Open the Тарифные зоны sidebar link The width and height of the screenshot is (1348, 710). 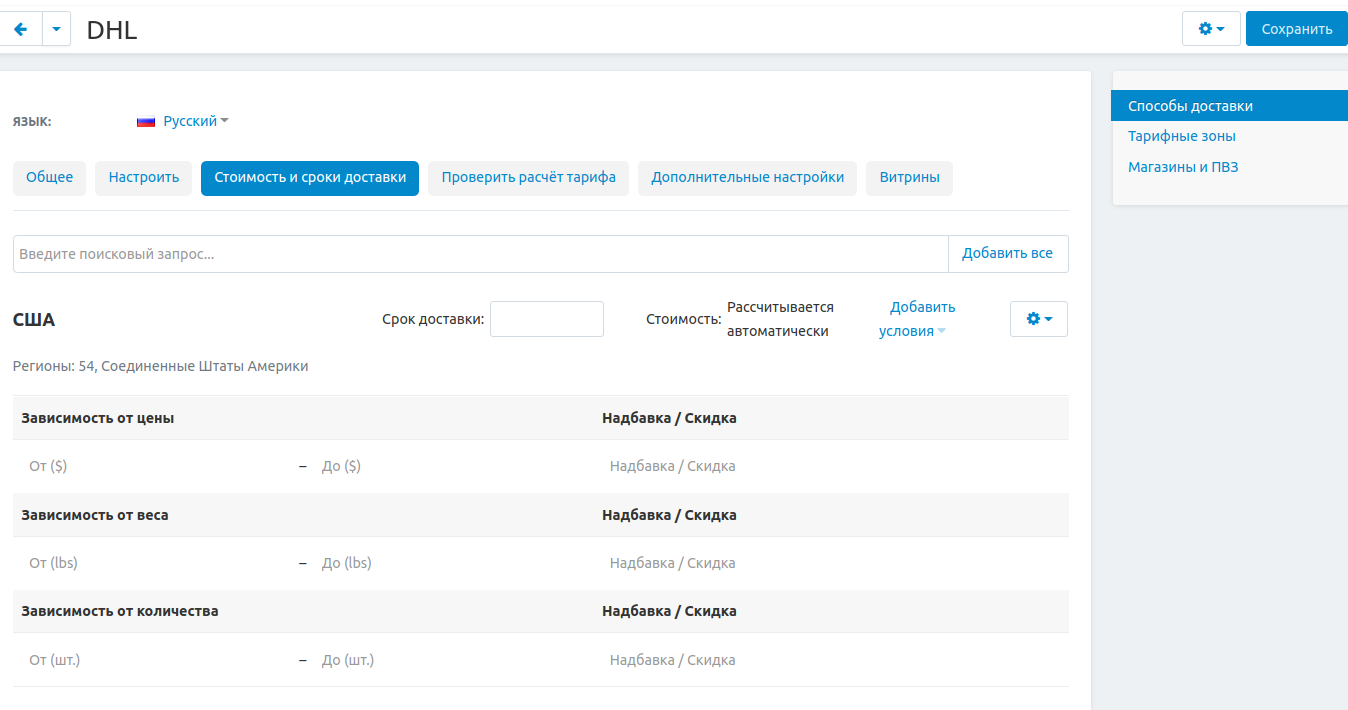pos(1181,136)
